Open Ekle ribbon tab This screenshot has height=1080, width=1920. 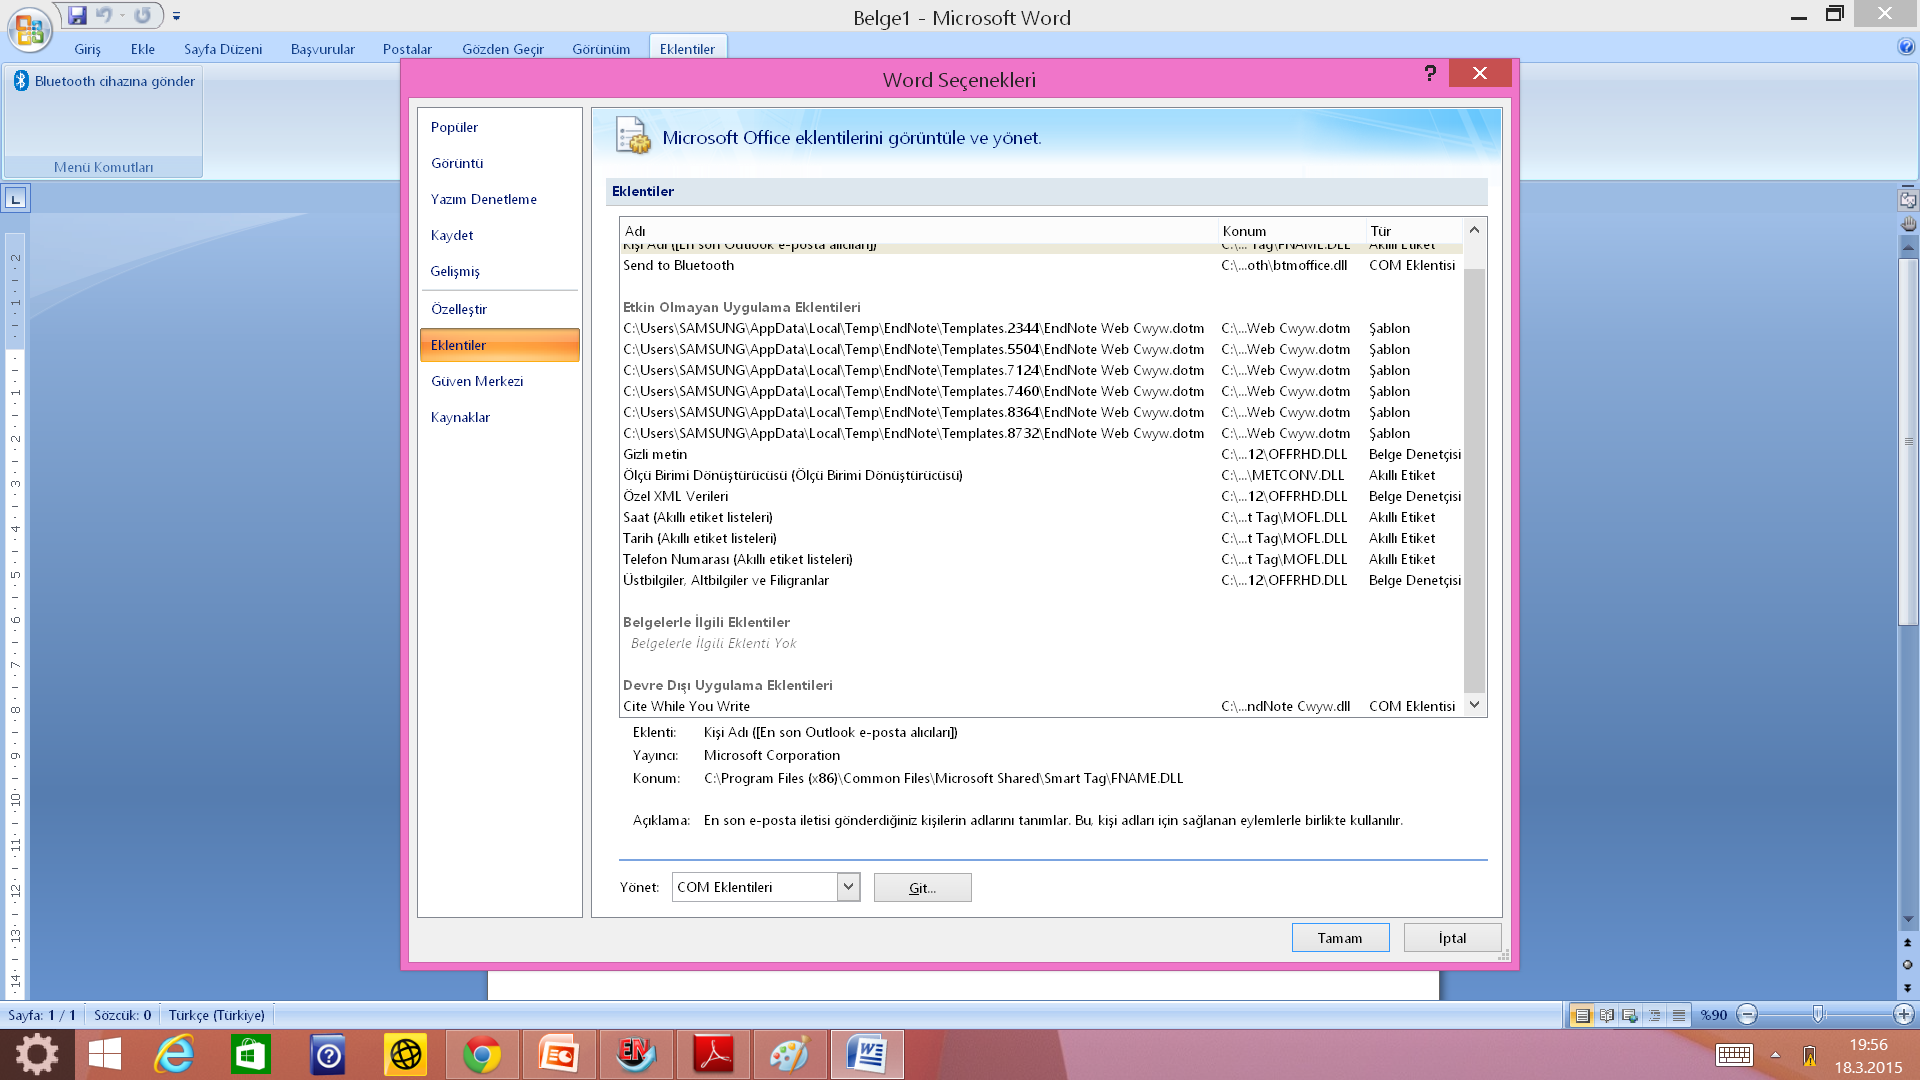click(x=143, y=49)
